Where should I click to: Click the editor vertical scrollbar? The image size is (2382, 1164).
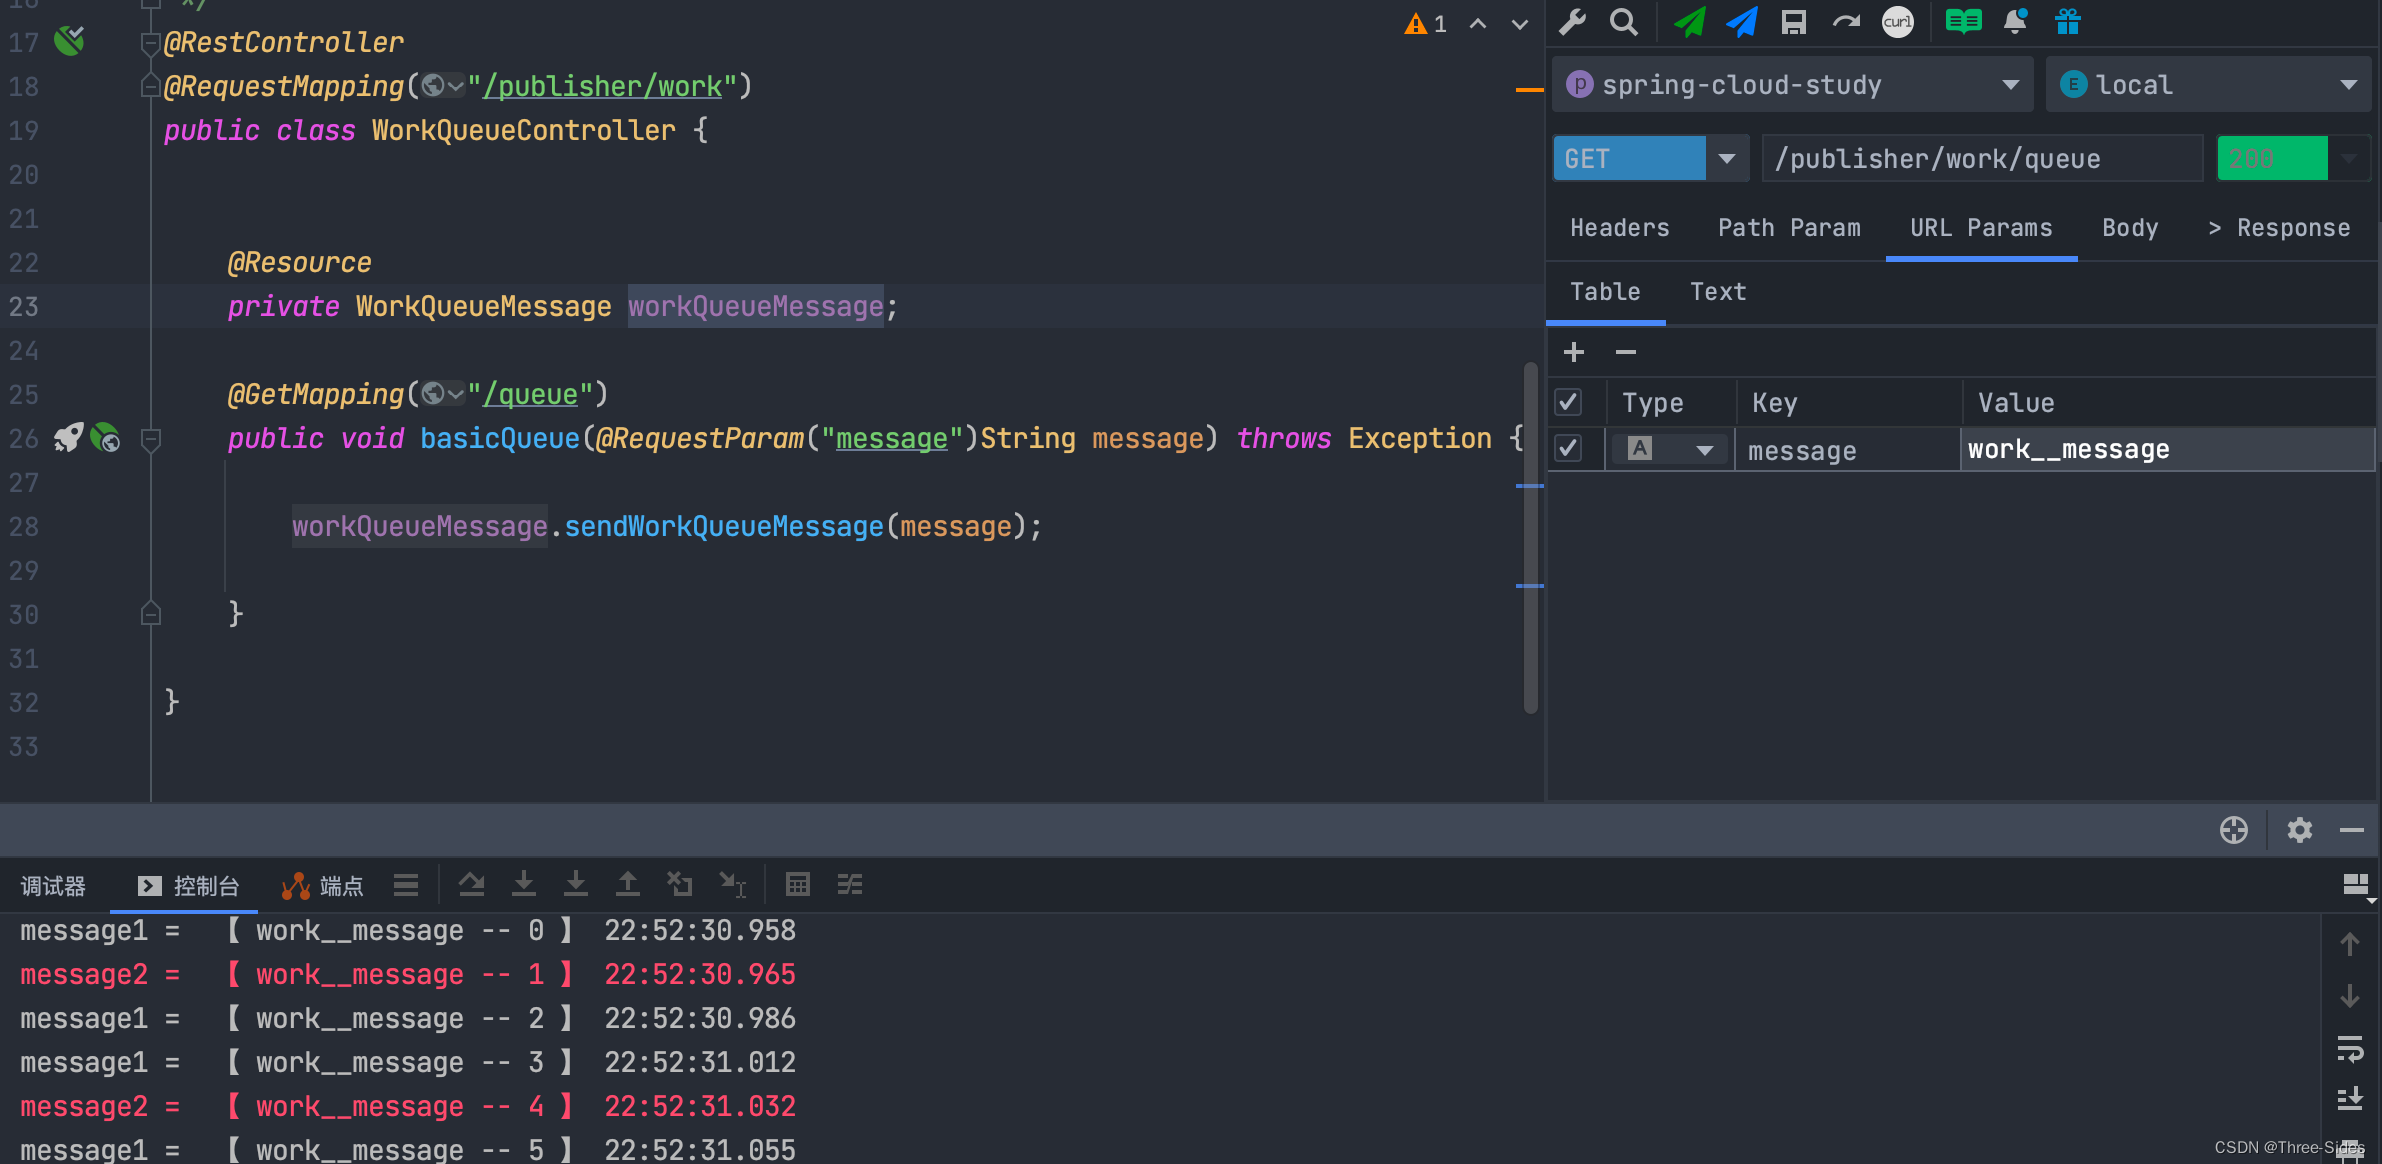(x=1530, y=538)
